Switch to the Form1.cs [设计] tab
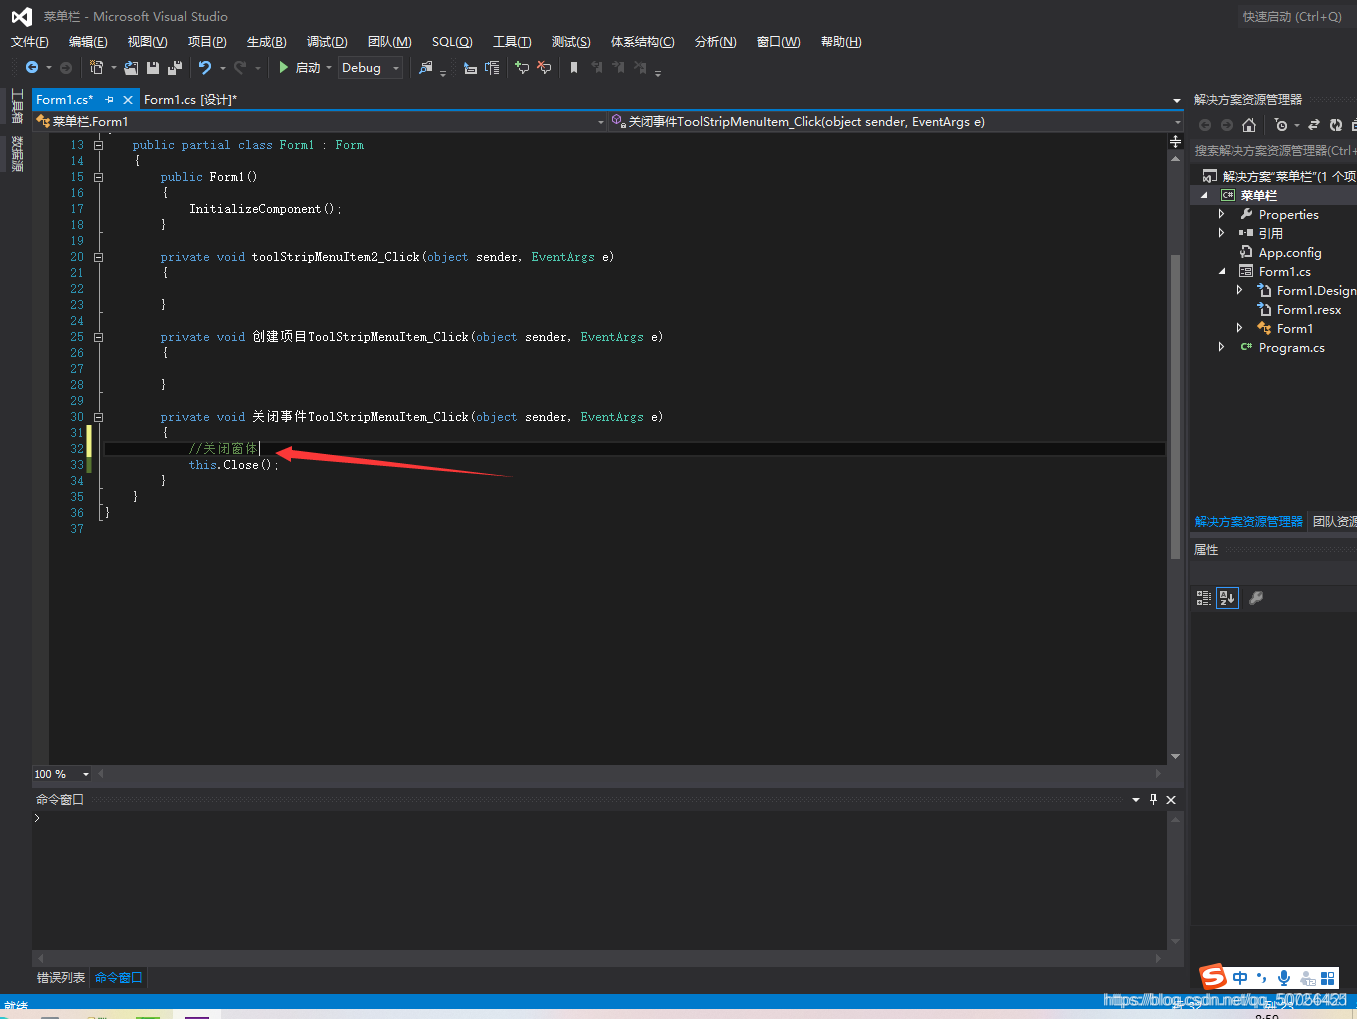 pos(190,99)
